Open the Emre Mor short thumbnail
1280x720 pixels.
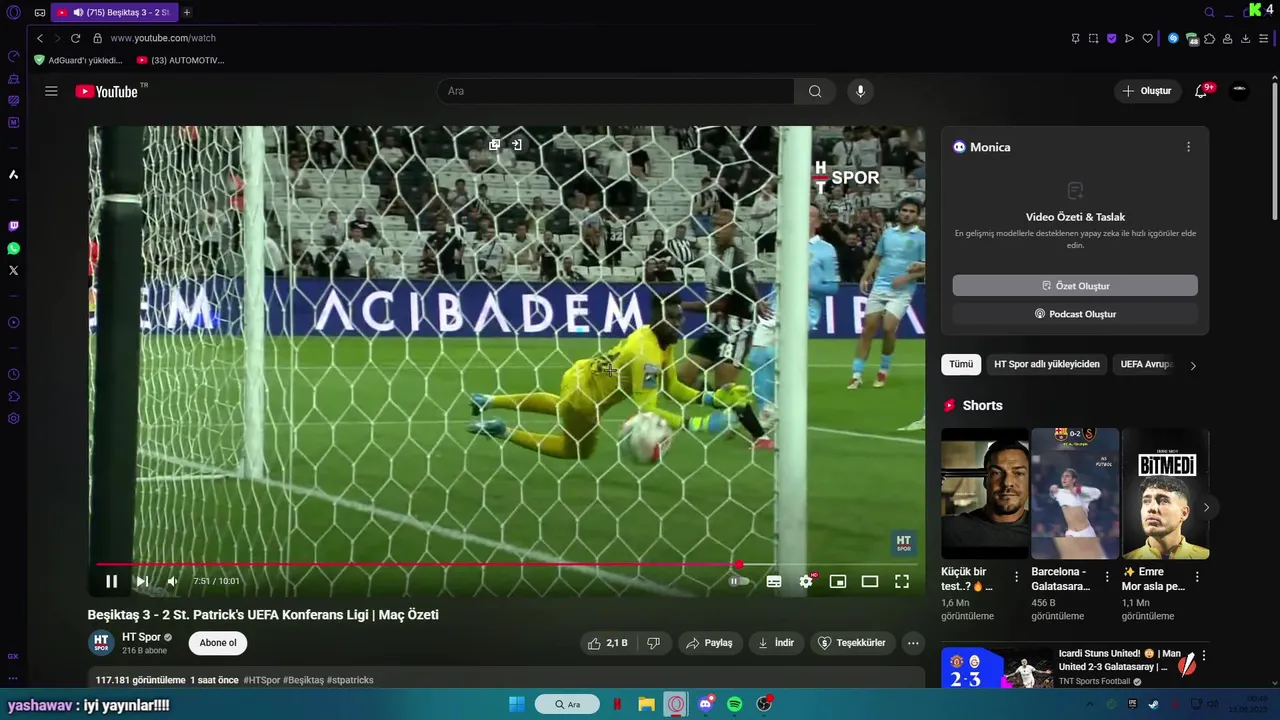1166,494
